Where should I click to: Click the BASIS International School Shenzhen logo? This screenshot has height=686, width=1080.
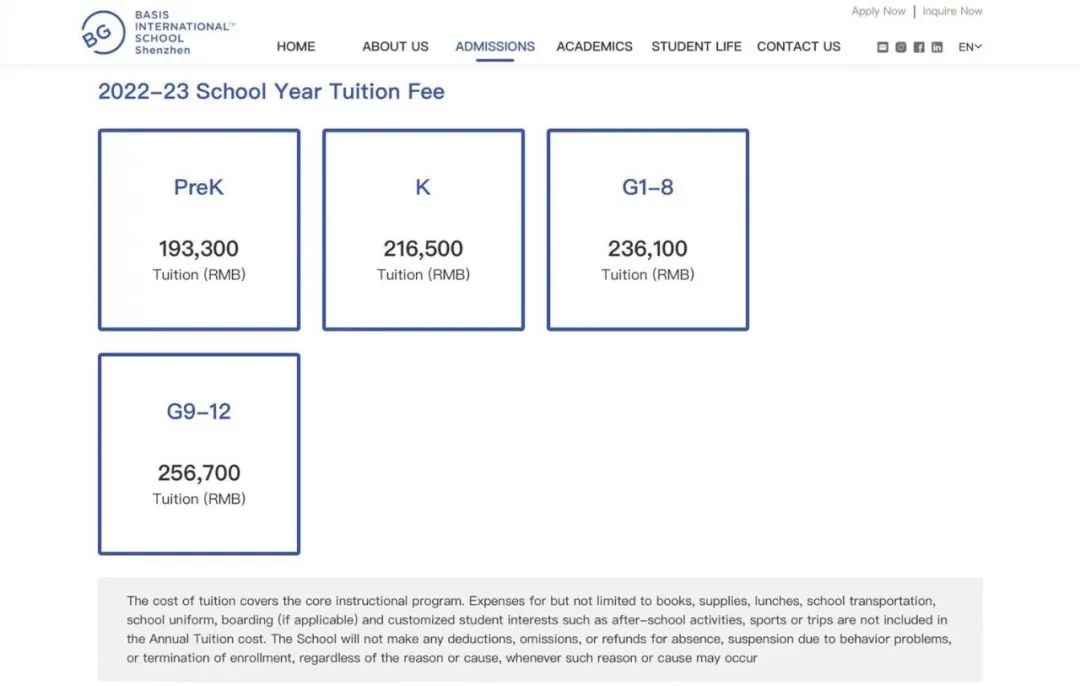157,33
